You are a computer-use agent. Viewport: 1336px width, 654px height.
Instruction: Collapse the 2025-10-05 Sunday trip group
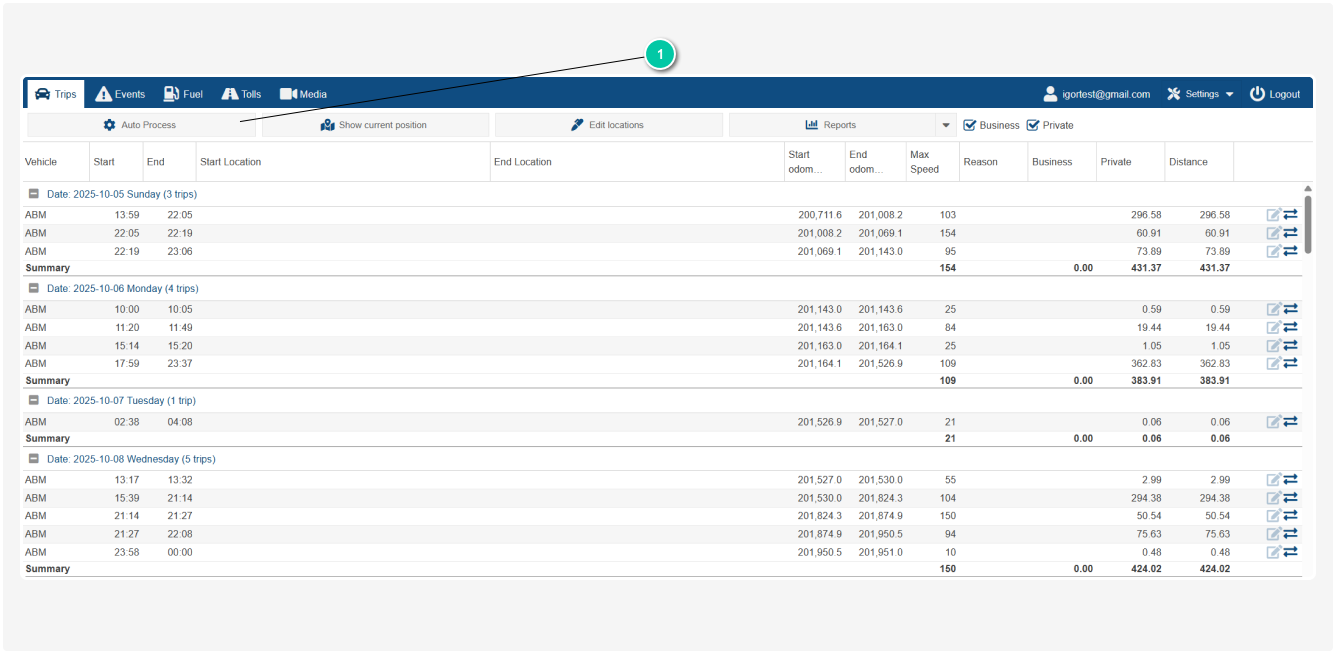(x=34, y=194)
